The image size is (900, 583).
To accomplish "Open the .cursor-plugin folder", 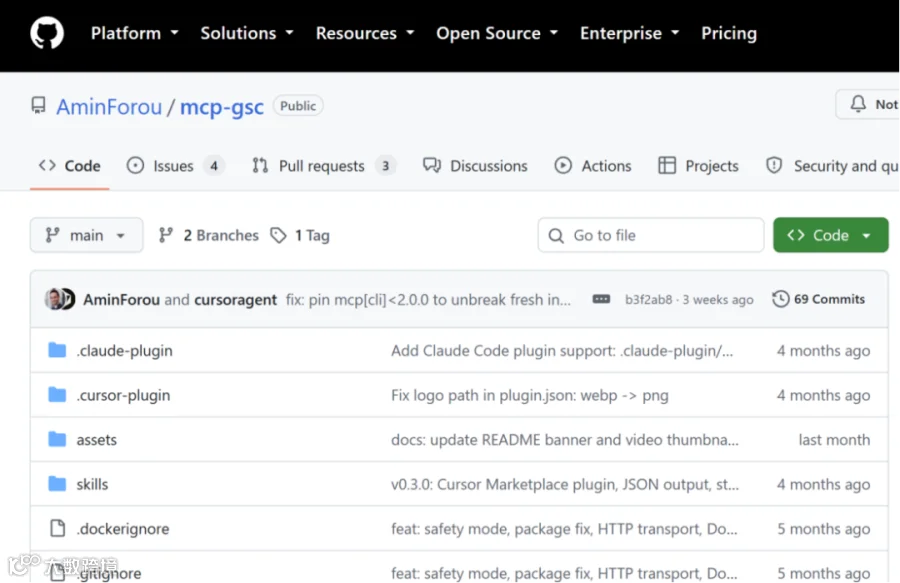I will coord(123,395).
